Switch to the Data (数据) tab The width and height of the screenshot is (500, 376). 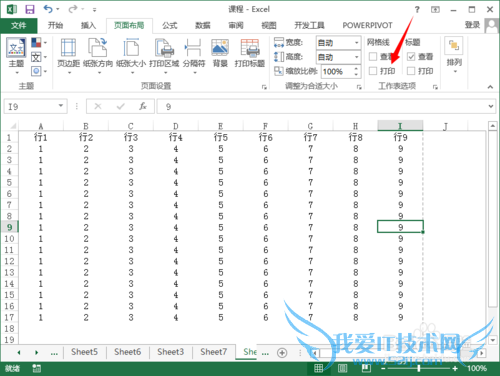coord(203,25)
